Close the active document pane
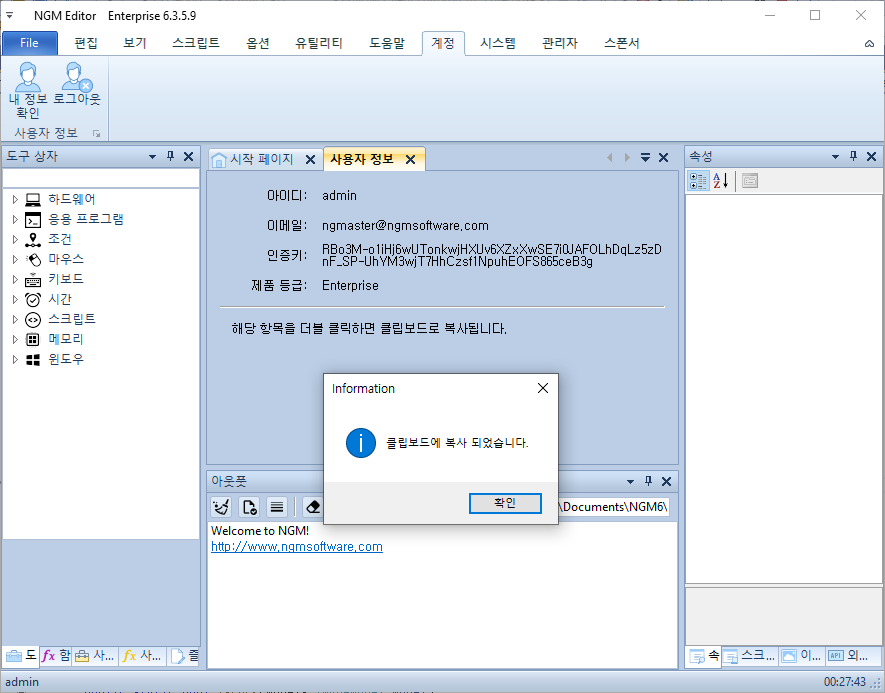Viewport: 885px width, 693px height. tap(664, 157)
